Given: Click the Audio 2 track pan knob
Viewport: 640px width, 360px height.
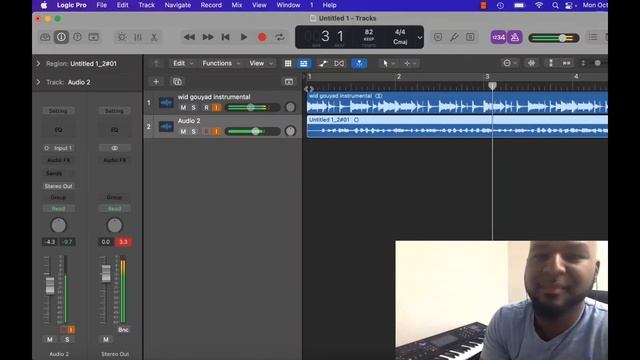Looking at the screenshot, I should (x=290, y=131).
